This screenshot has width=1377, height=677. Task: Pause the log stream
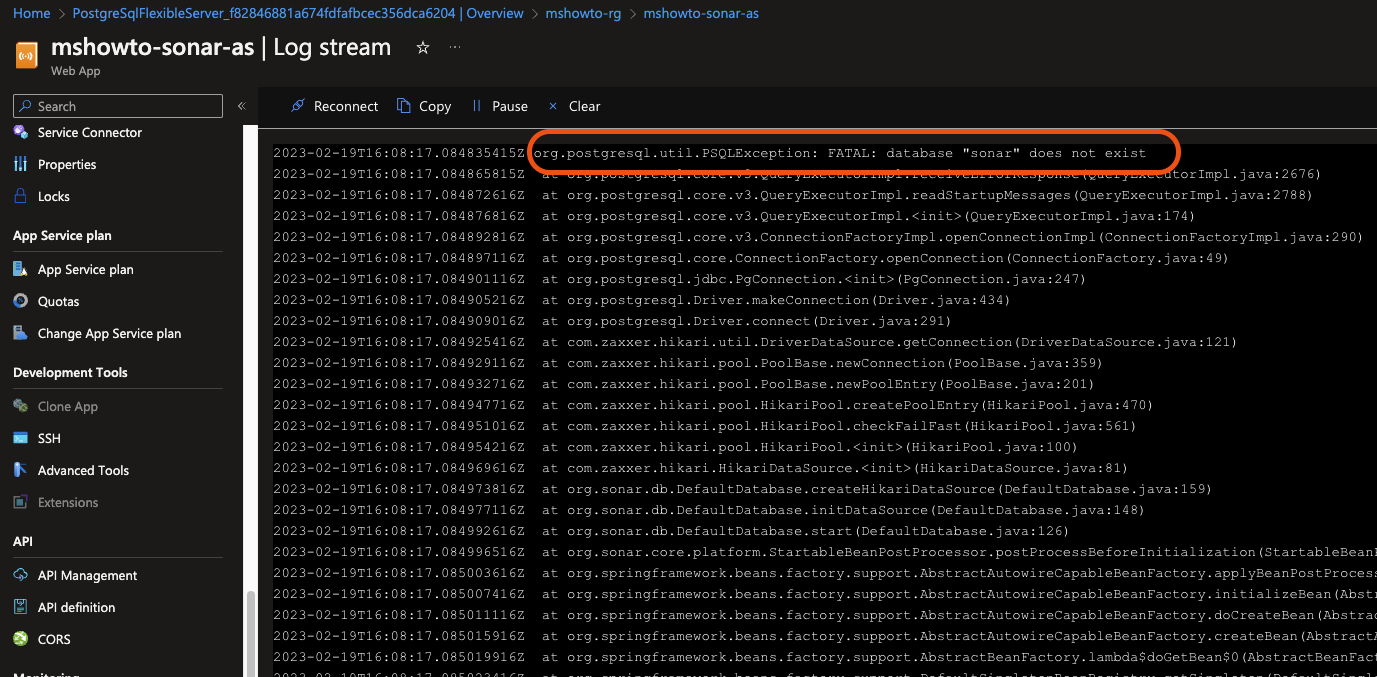coord(499,106)
